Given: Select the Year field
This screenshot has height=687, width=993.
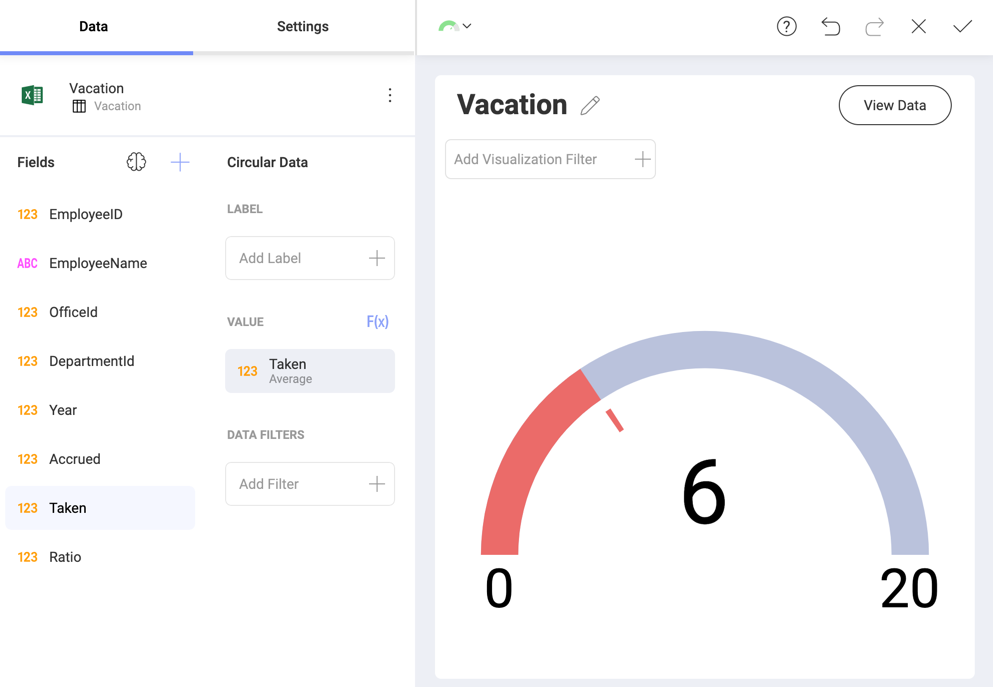Looking at the screenshot, I should point(100,410).
